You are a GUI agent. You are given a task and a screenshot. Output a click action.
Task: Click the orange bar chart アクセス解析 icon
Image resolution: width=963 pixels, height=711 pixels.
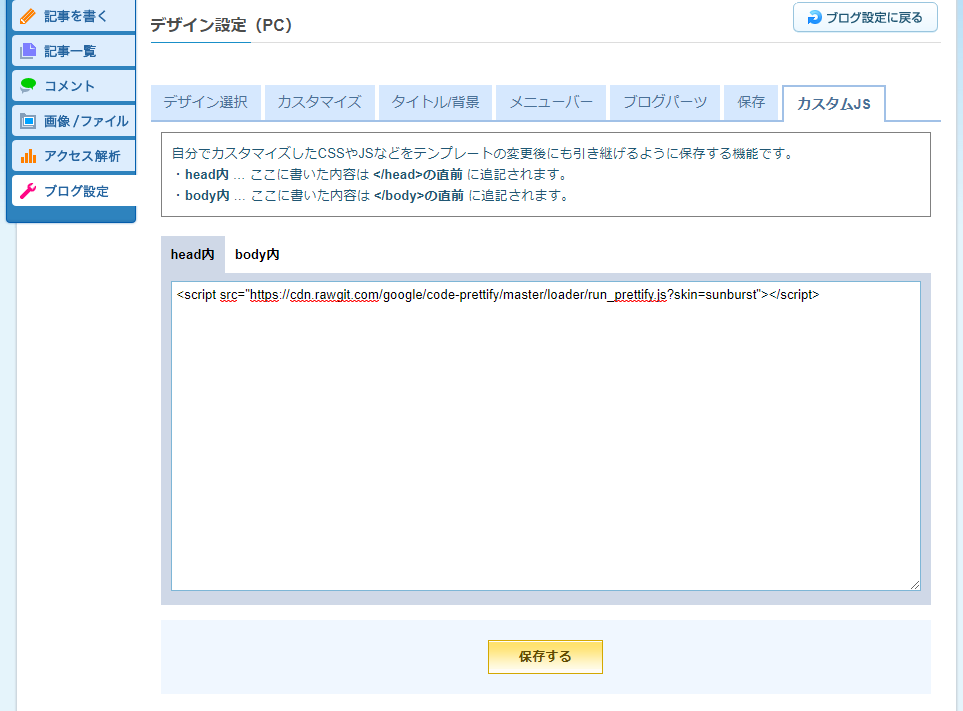click(x=28, y=156)
